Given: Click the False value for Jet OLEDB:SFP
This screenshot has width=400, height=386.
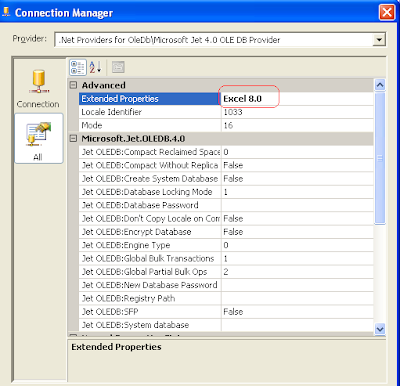Looking at the screenshot, I should tap(297, 312).
